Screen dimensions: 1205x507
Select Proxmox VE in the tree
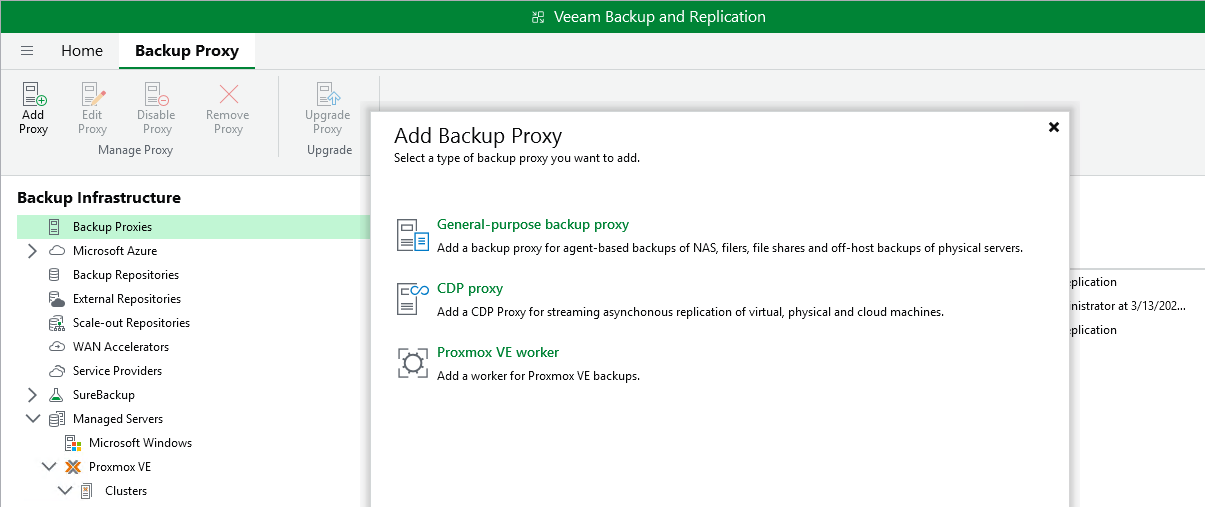pyautogui.click(x=120, y=467)
